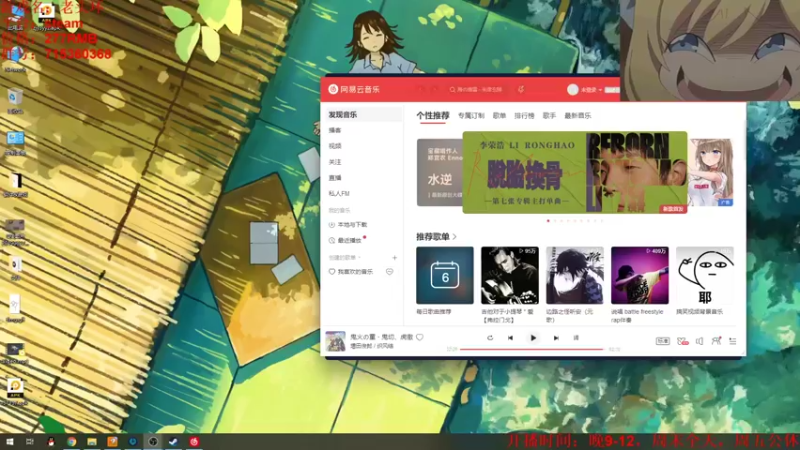Toggle the loop playback mode icon

tap(490, 338)
